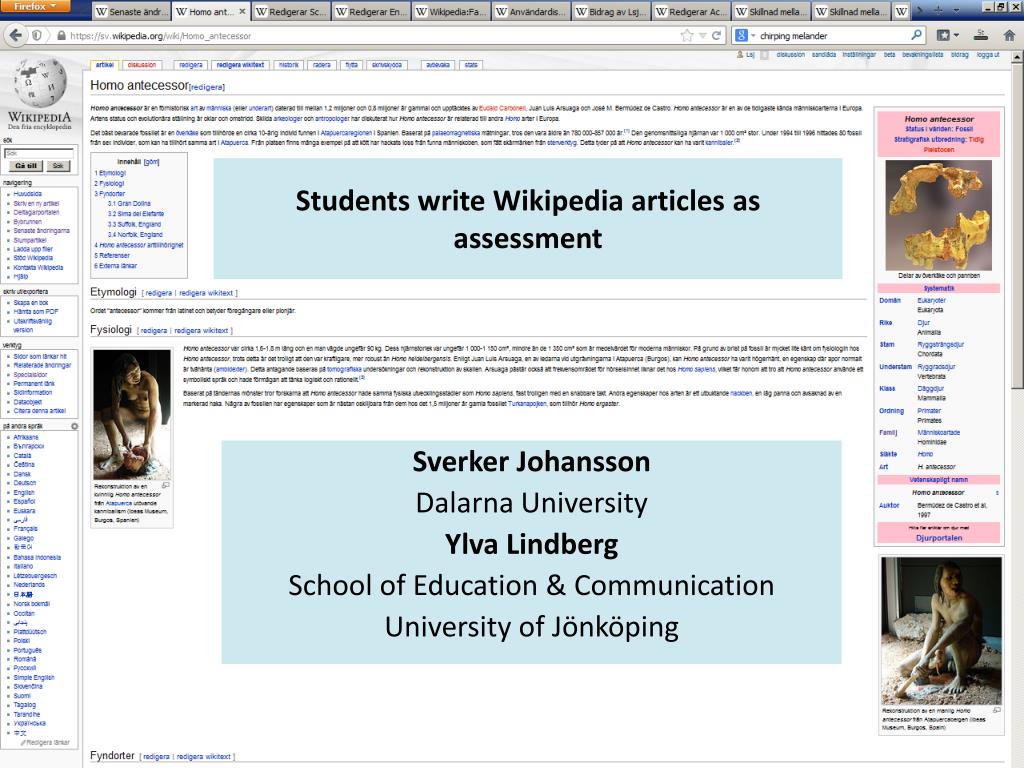Open the Huvudsida sidebar link
Image resolution: width=1024 pixels, height=768 pixels.
coord(27,194)
